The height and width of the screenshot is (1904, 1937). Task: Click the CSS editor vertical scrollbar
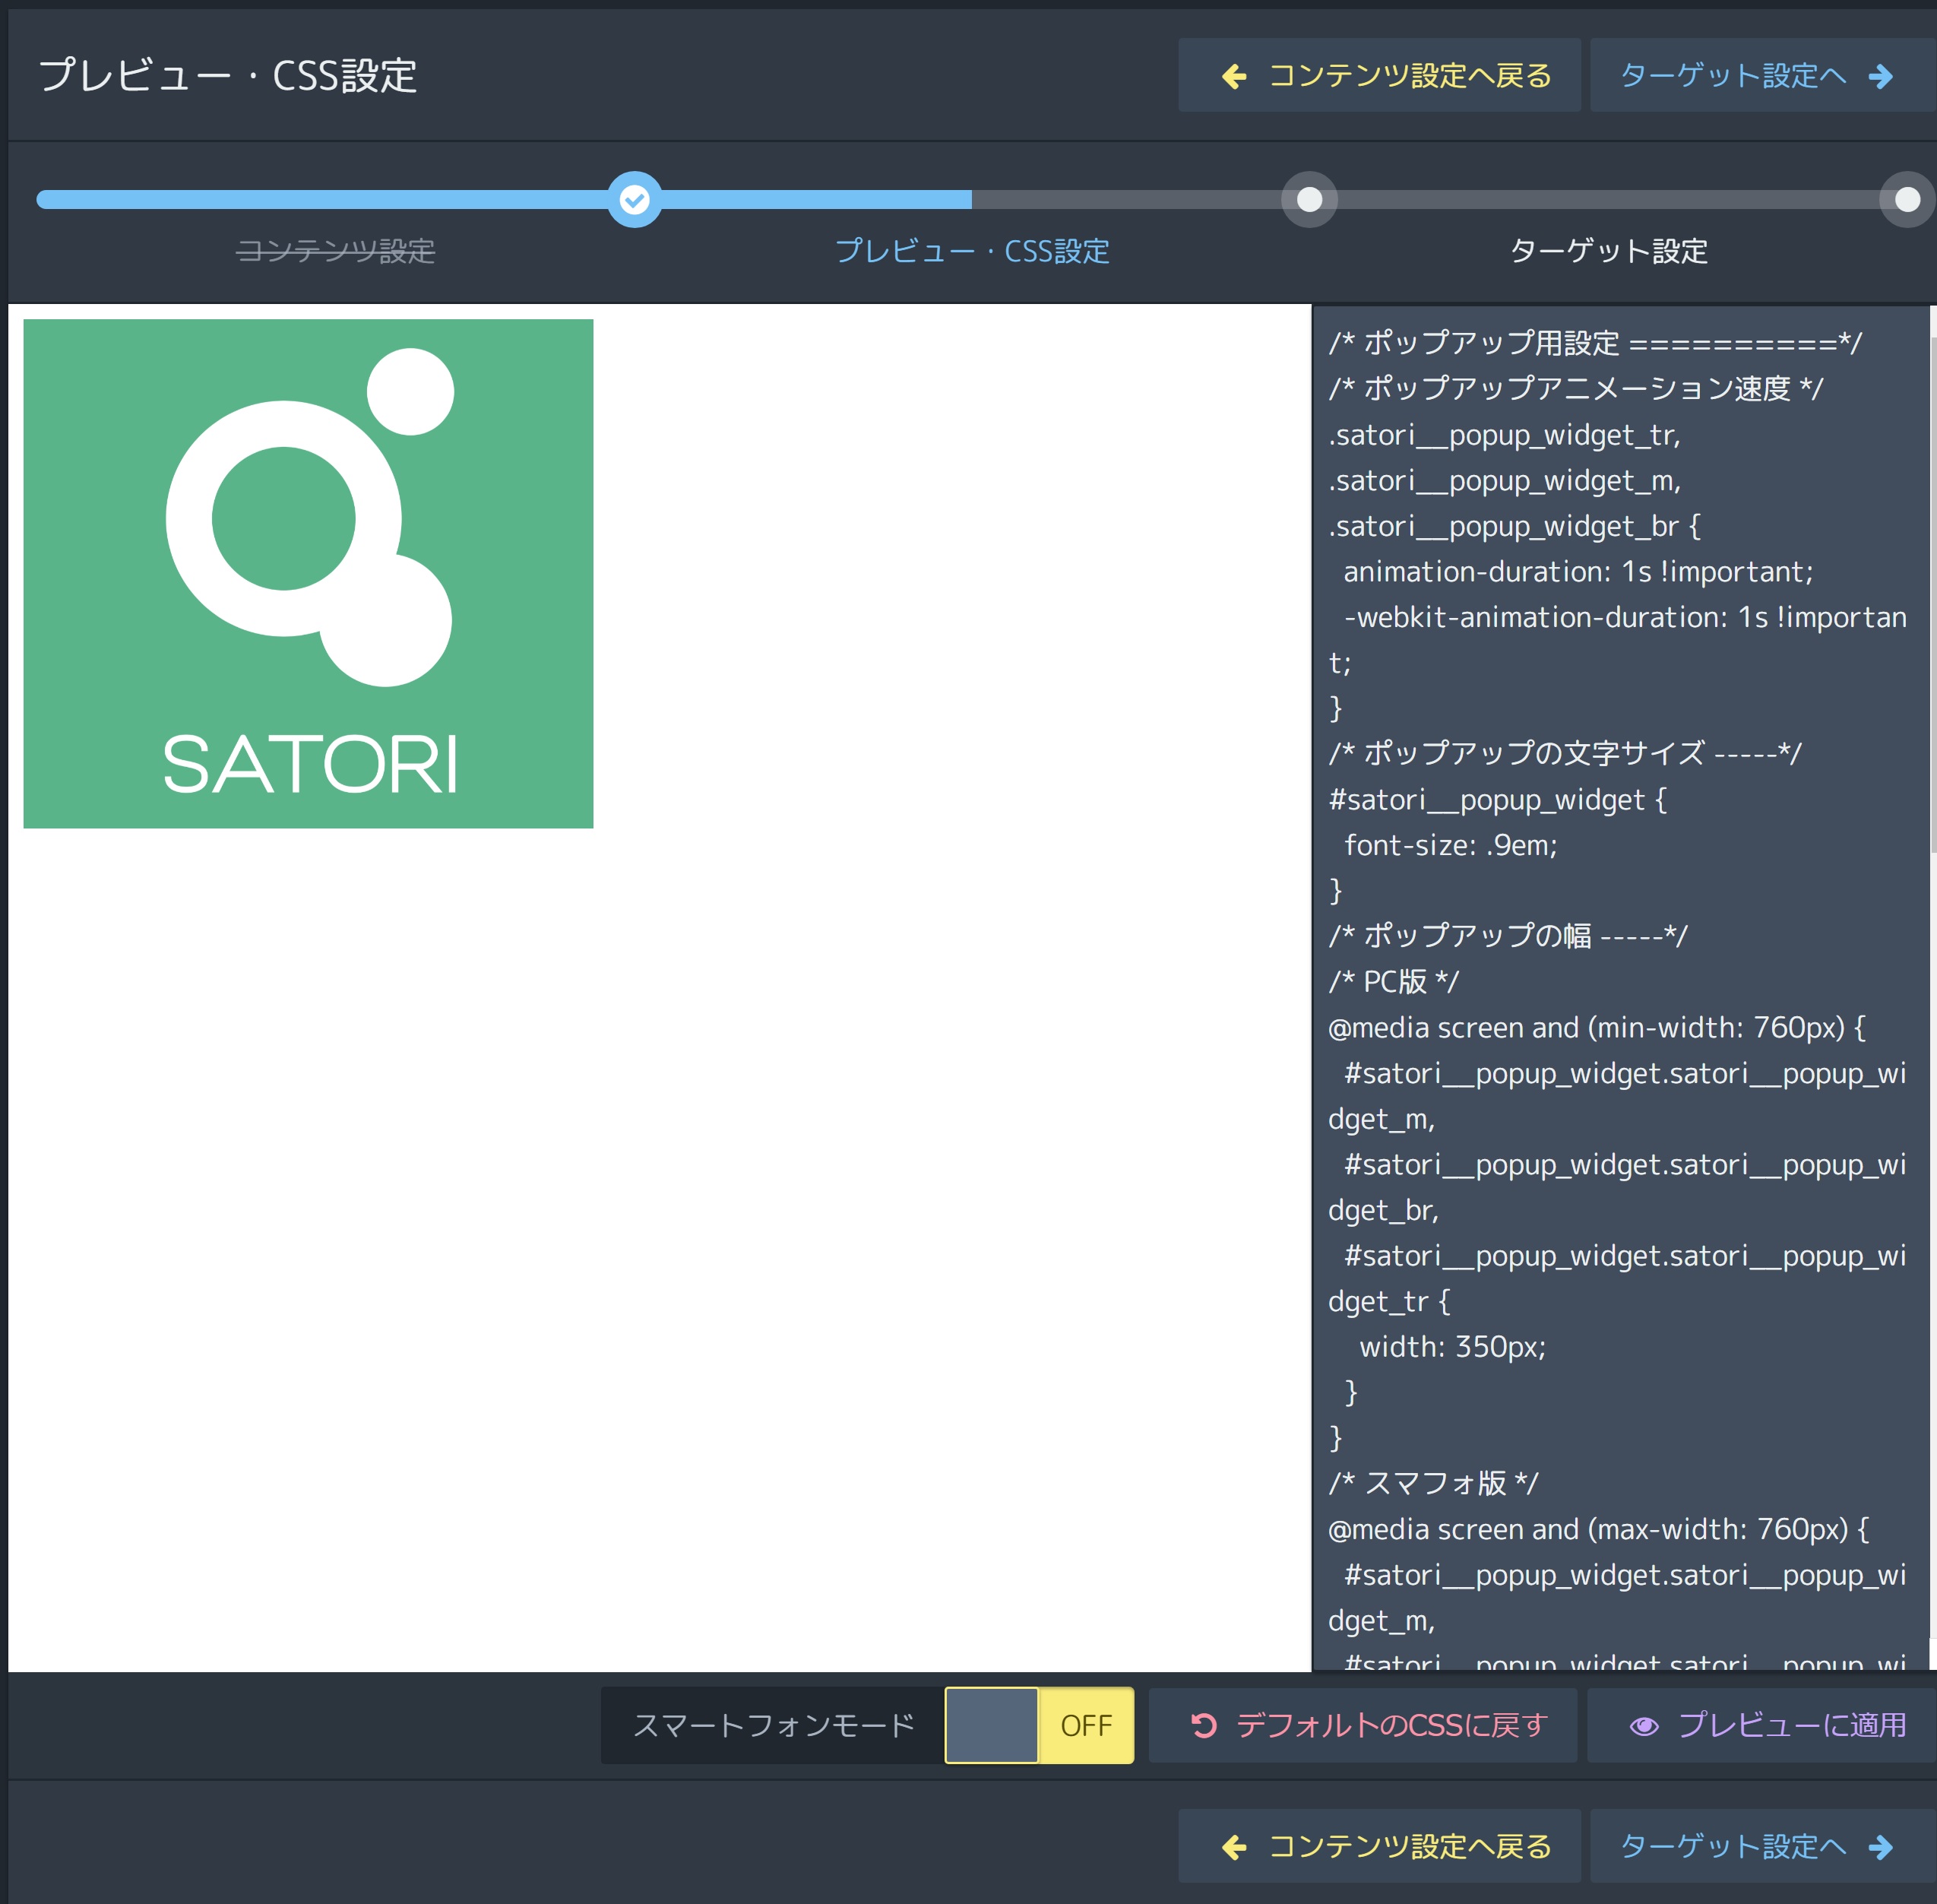click(x=1933, y=595)
